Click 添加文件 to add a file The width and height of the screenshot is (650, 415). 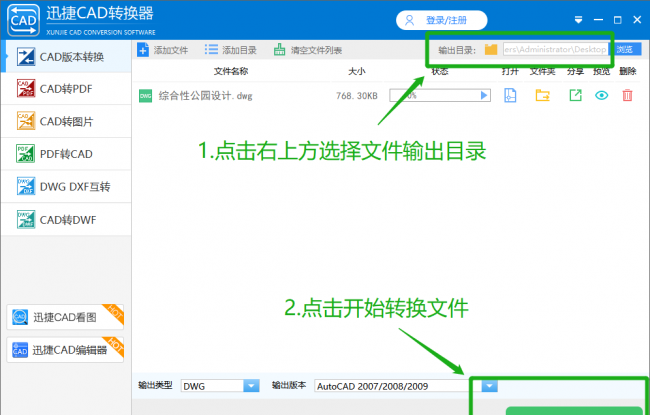(163, 50)
